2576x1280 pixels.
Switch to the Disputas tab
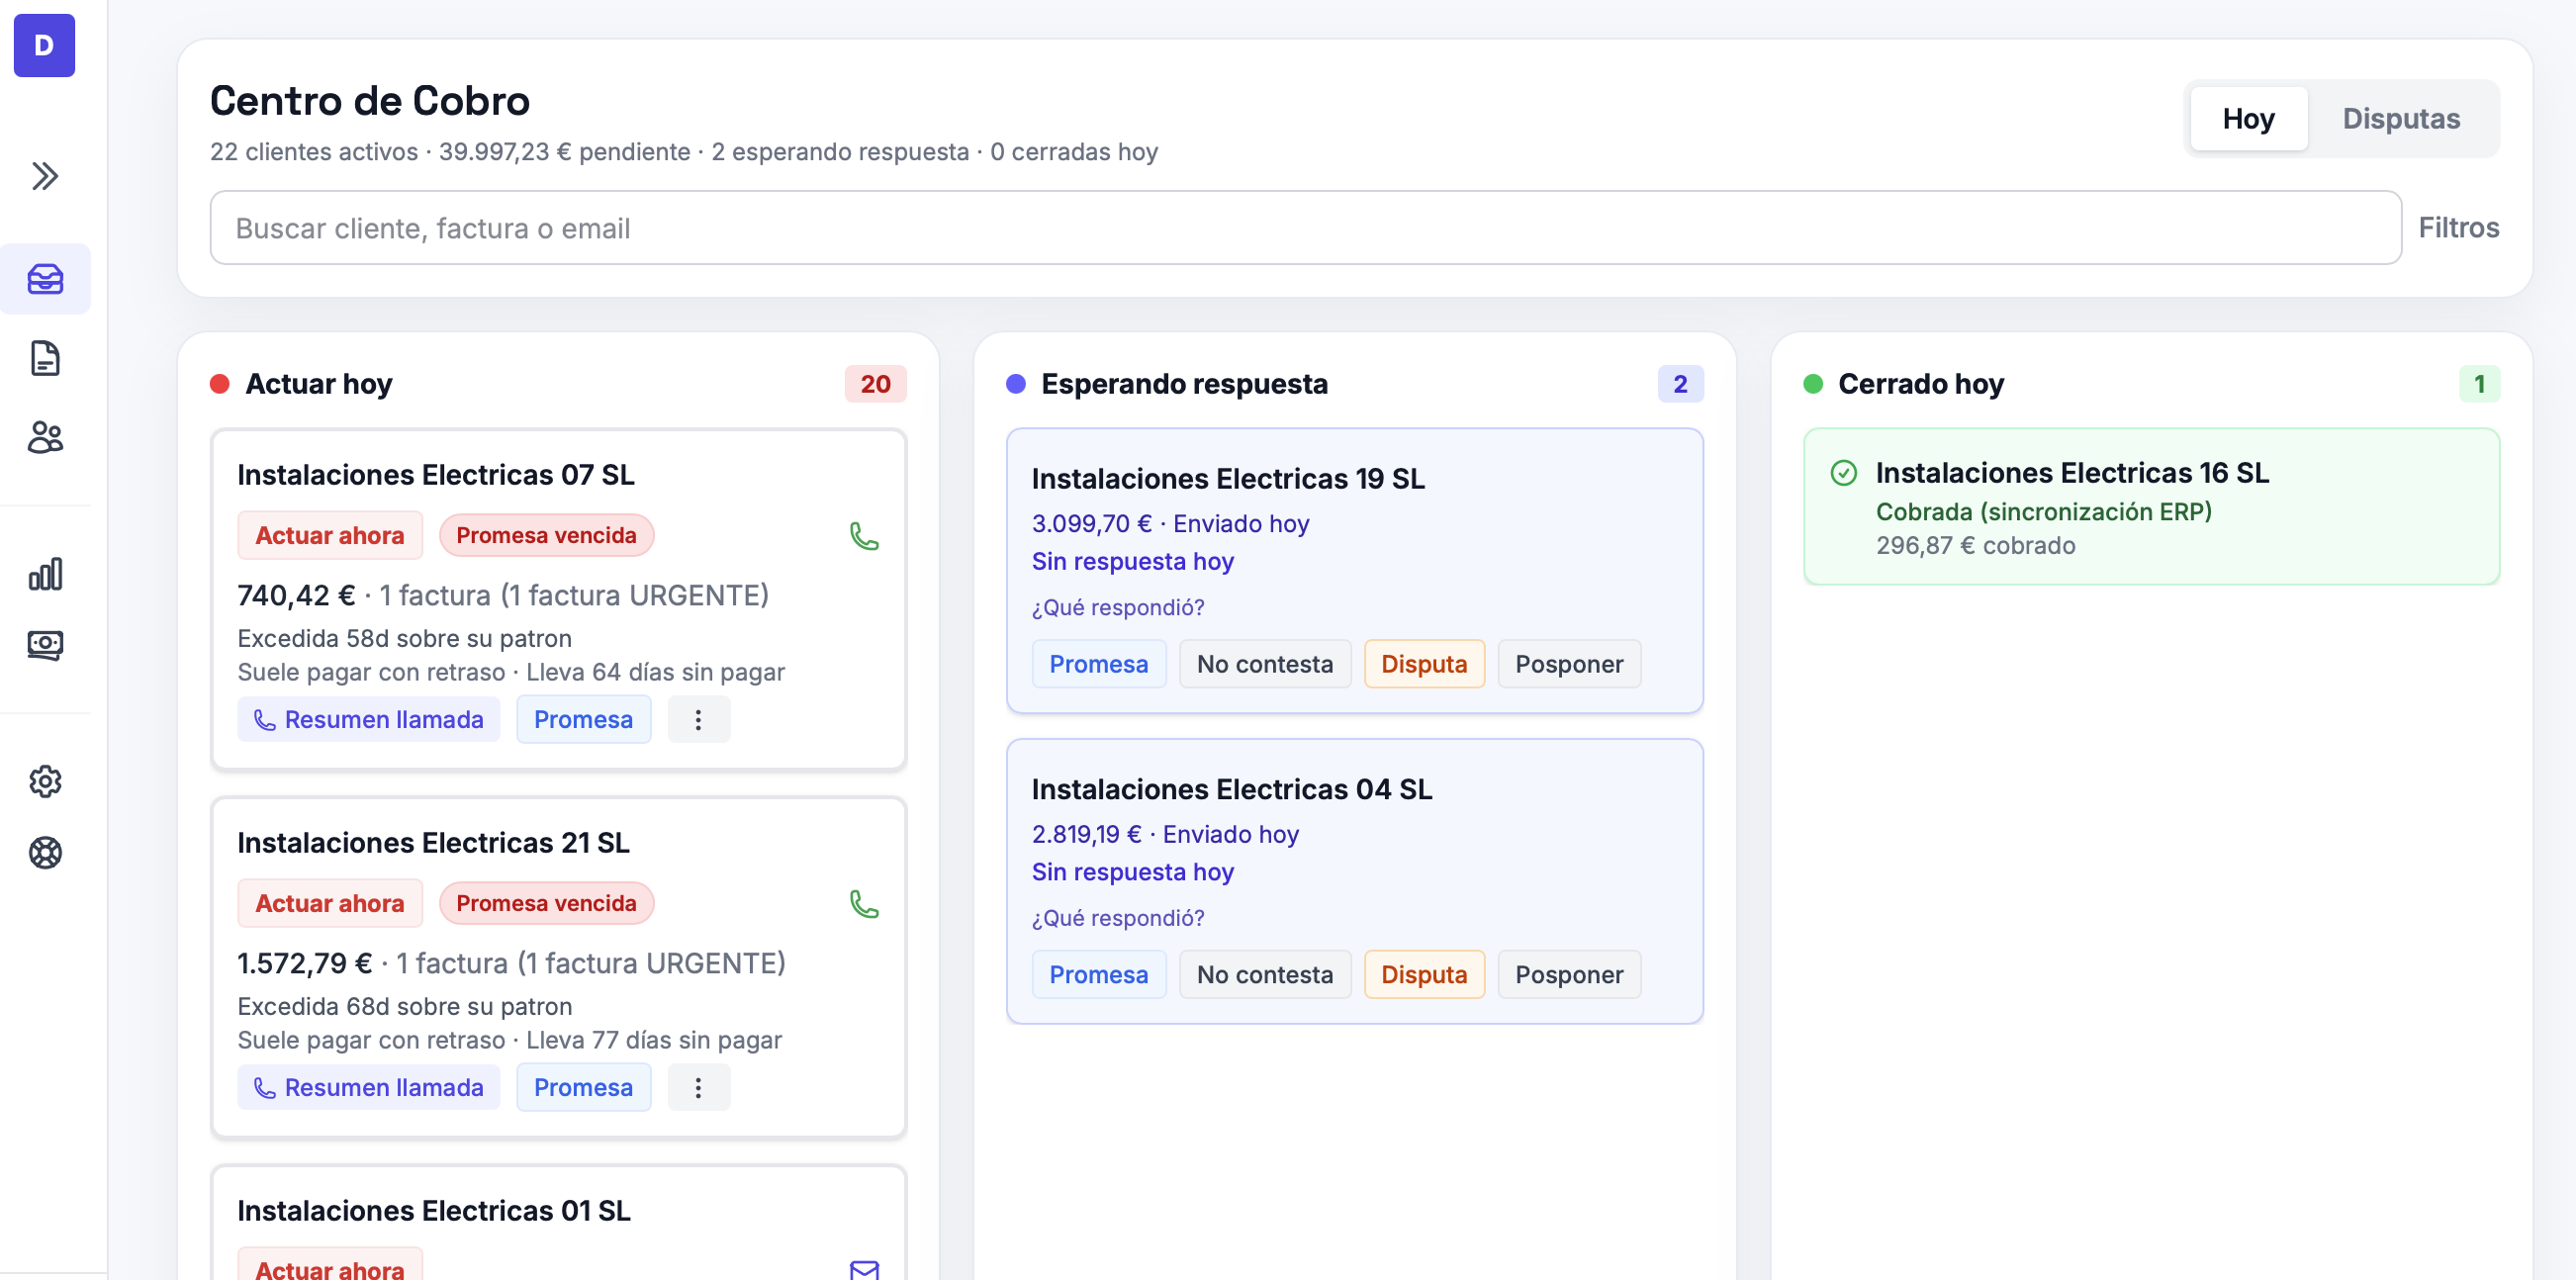2401,118
